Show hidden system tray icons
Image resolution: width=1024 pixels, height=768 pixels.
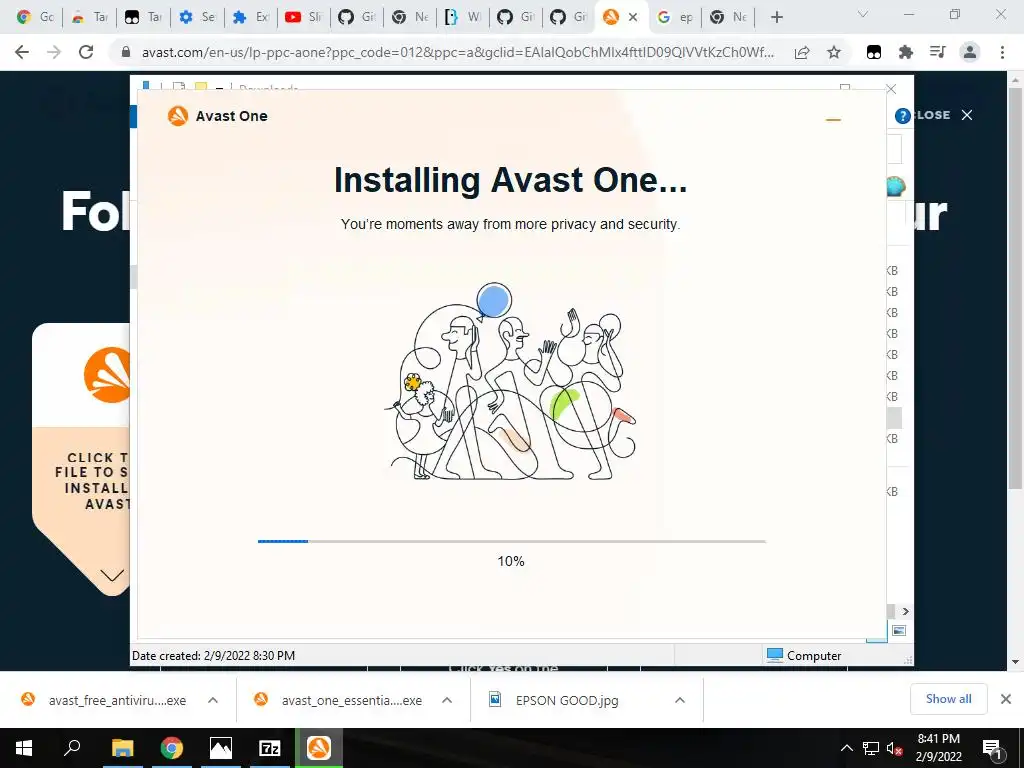pos(846,748)
